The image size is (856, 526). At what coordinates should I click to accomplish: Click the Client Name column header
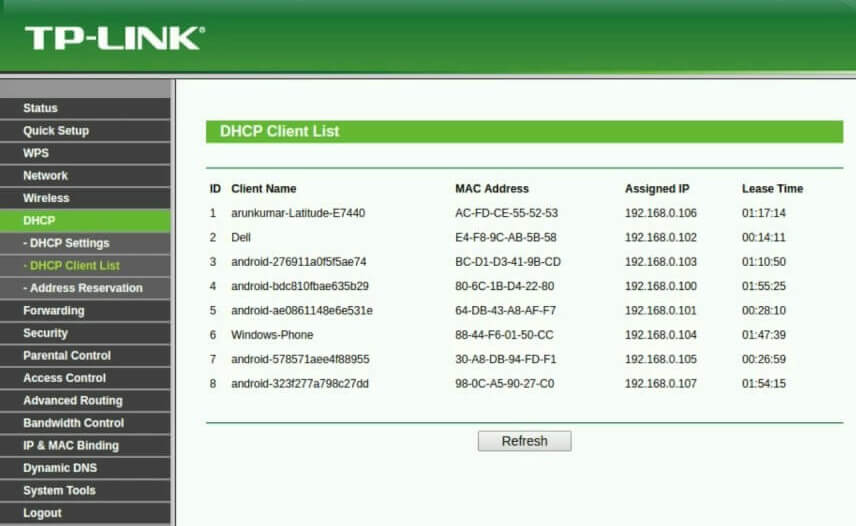[264, 189]
